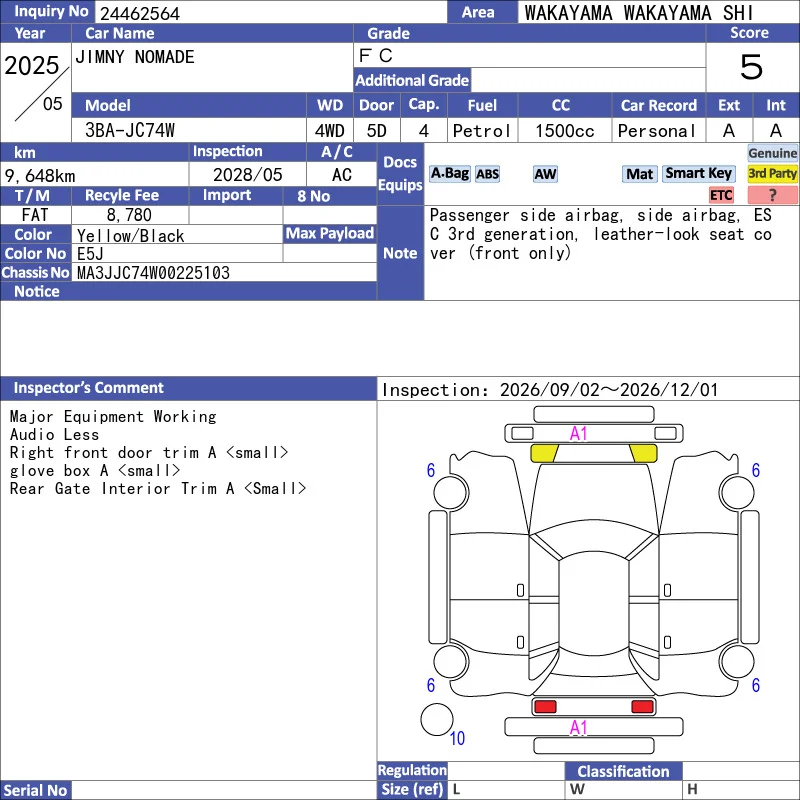The width and height of the screenshot is (800, 800).
Task: Click the yellow left headlight on diagram
Action: point(544,453)
